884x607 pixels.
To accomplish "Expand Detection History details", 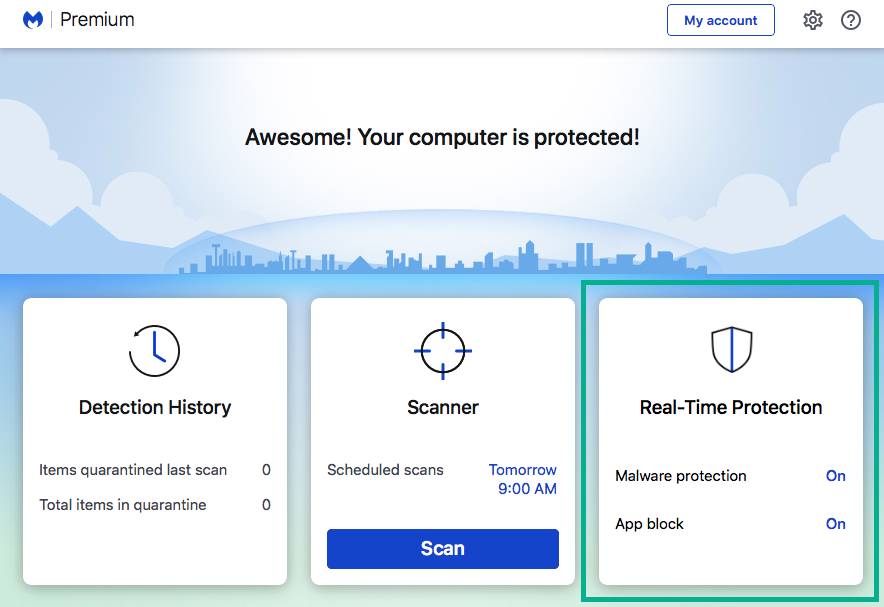I will tap(154, 408).
